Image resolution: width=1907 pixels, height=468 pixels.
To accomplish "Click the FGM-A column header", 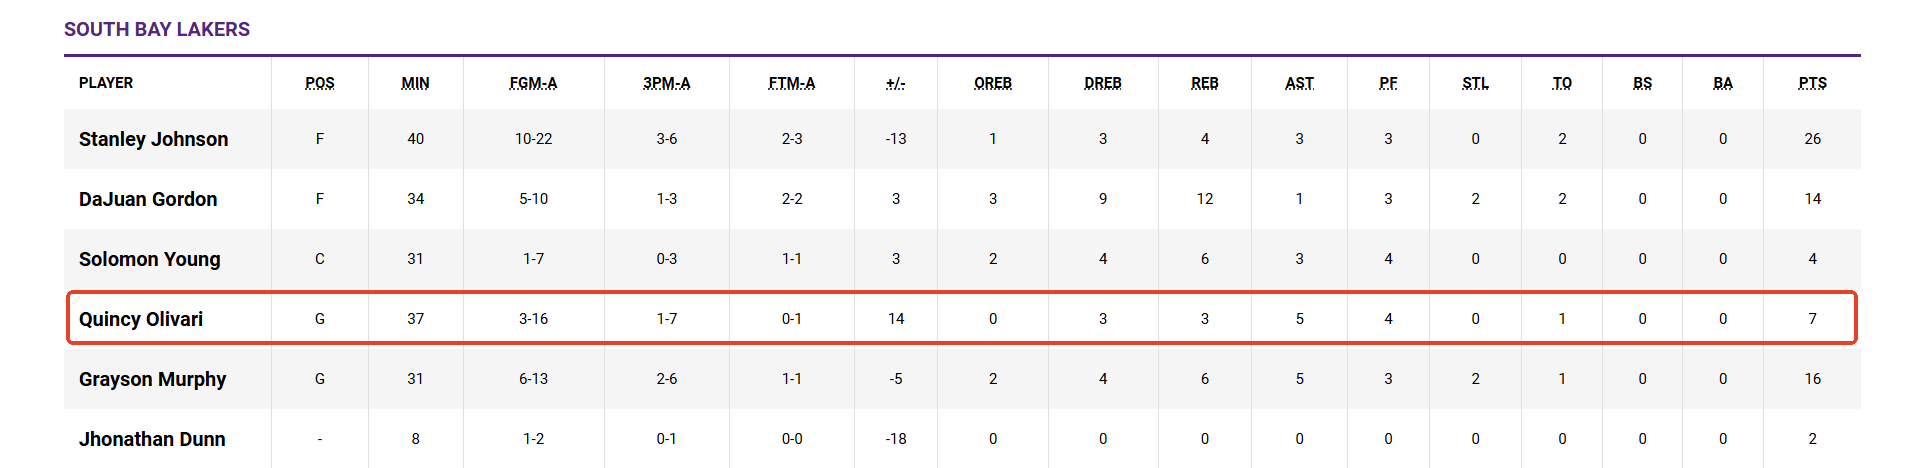I will [533, 83].
